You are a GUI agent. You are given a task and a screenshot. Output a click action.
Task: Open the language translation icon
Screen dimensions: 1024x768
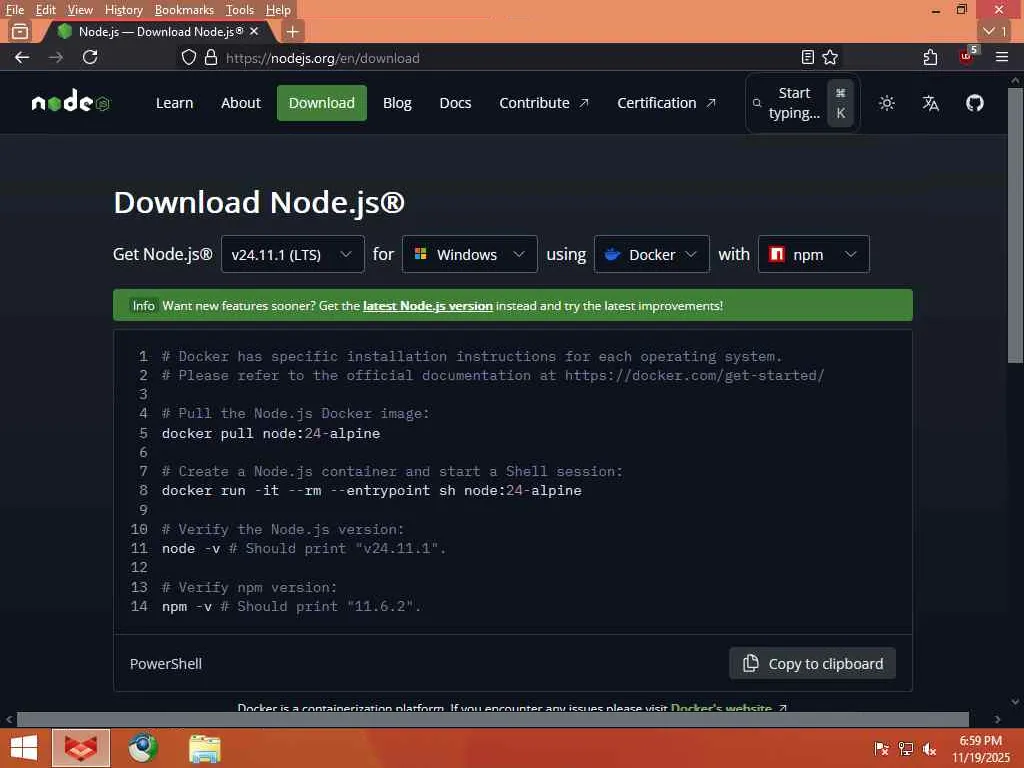[x=931, y=103]
